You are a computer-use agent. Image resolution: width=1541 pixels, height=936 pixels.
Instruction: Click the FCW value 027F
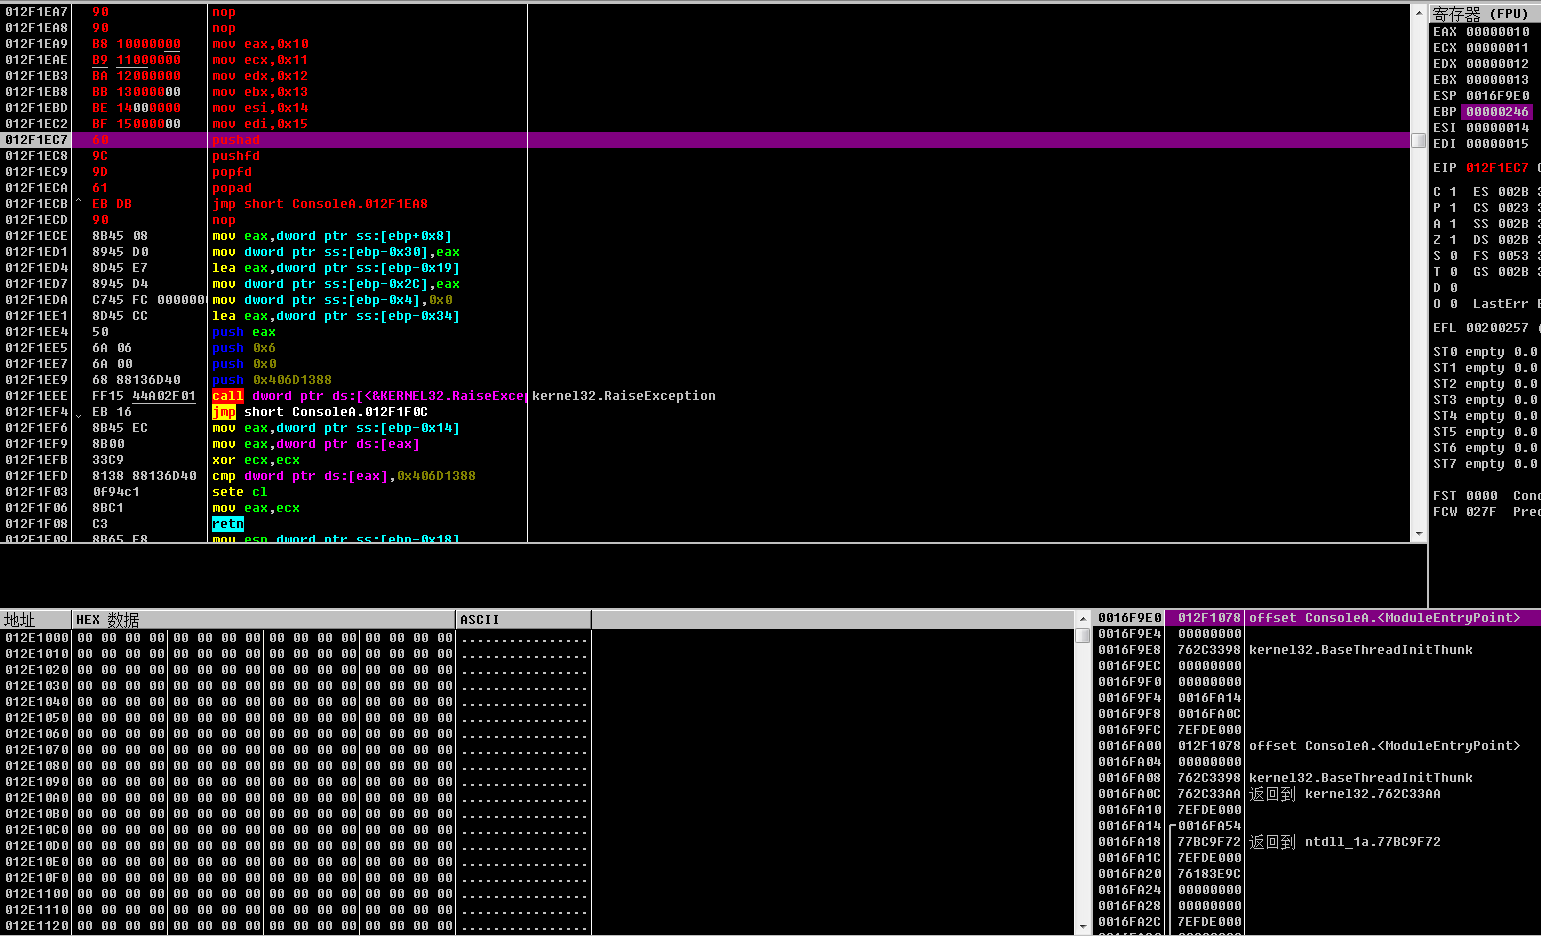(1481, 512)
